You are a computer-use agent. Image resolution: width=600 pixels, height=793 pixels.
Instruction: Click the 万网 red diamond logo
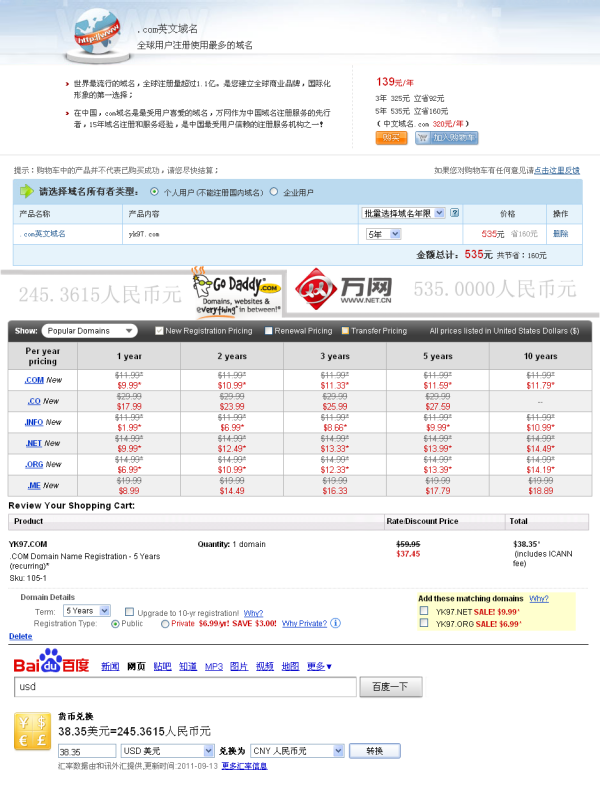click(x=316, y=289)
